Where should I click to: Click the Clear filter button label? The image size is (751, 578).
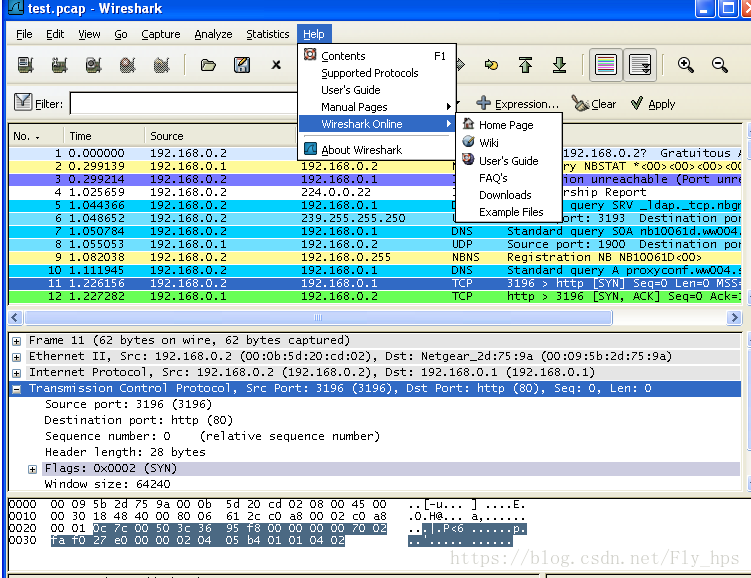pos(603,104)
